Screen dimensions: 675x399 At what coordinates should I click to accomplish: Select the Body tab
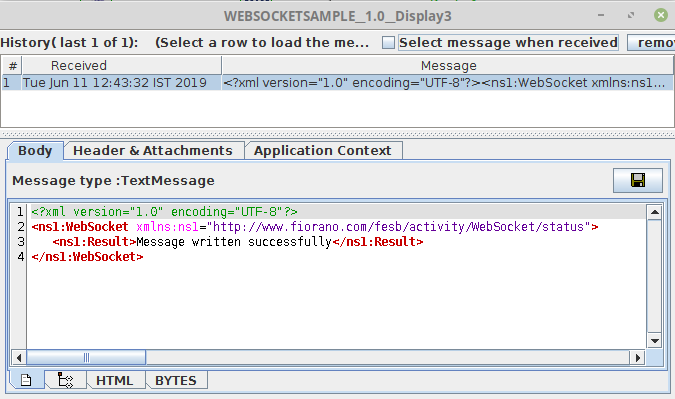coord(35,151)
